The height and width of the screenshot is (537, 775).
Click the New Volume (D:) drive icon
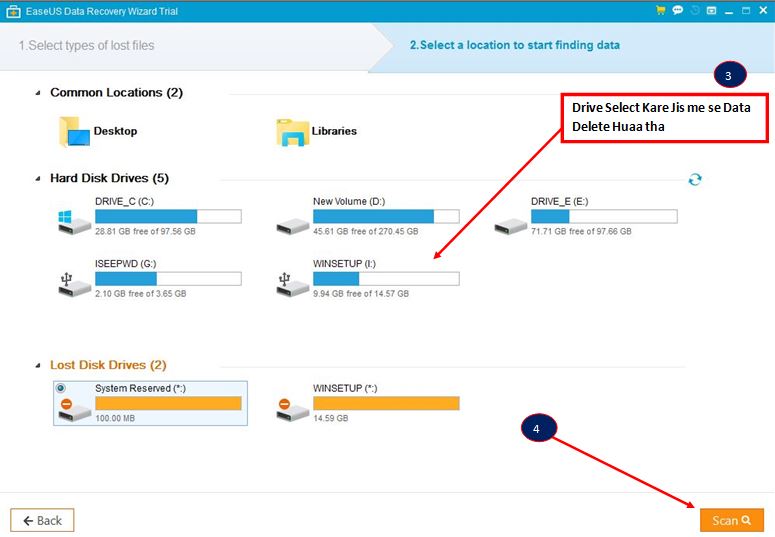pos(293,226)
